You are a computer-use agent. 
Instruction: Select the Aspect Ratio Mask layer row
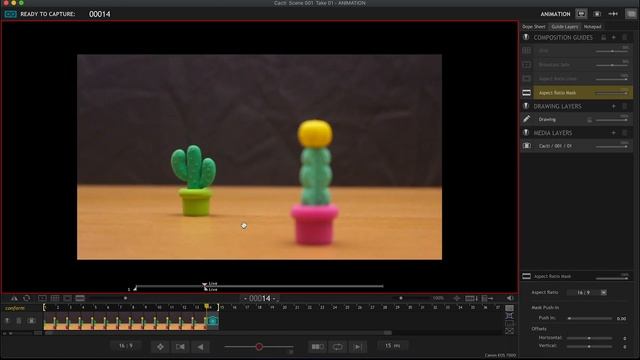[583, 93]
